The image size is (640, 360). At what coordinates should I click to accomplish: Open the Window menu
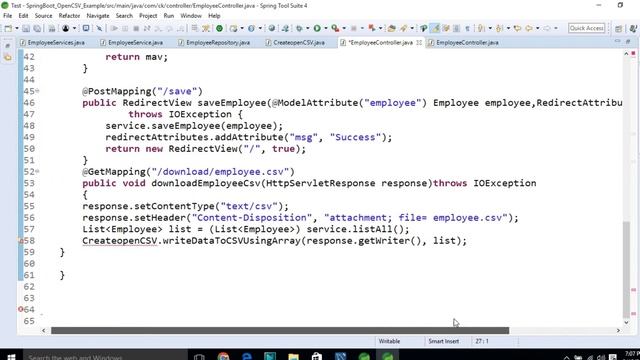pos(191,16)
